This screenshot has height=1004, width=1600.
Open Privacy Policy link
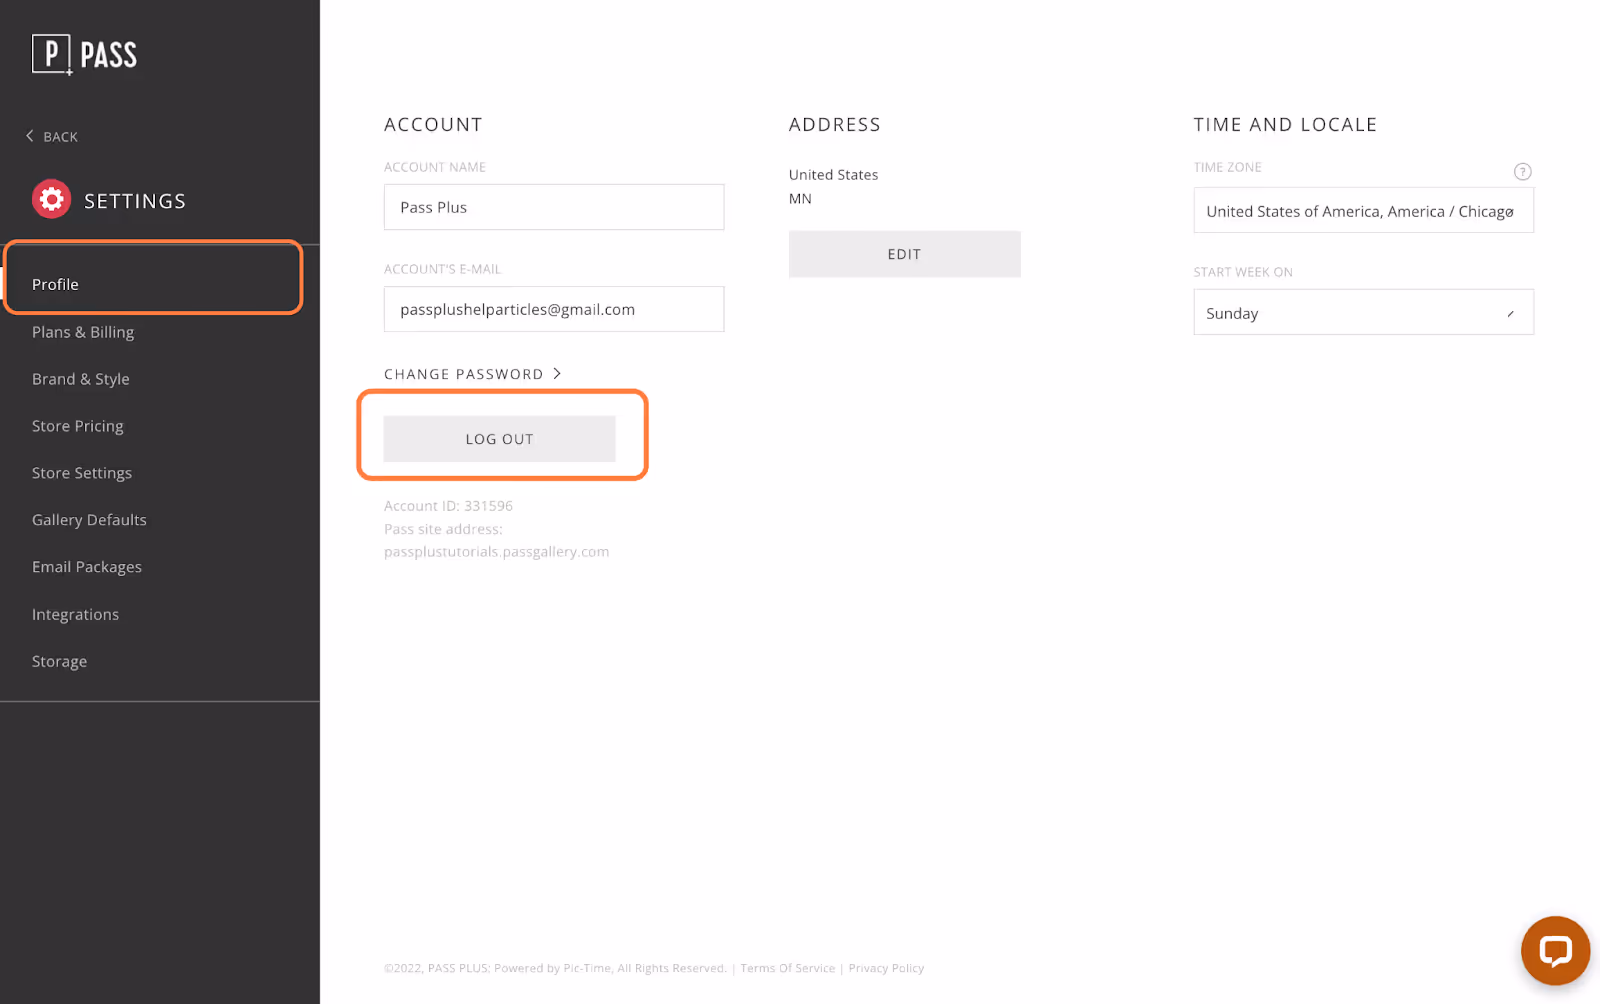coord(886,968)
